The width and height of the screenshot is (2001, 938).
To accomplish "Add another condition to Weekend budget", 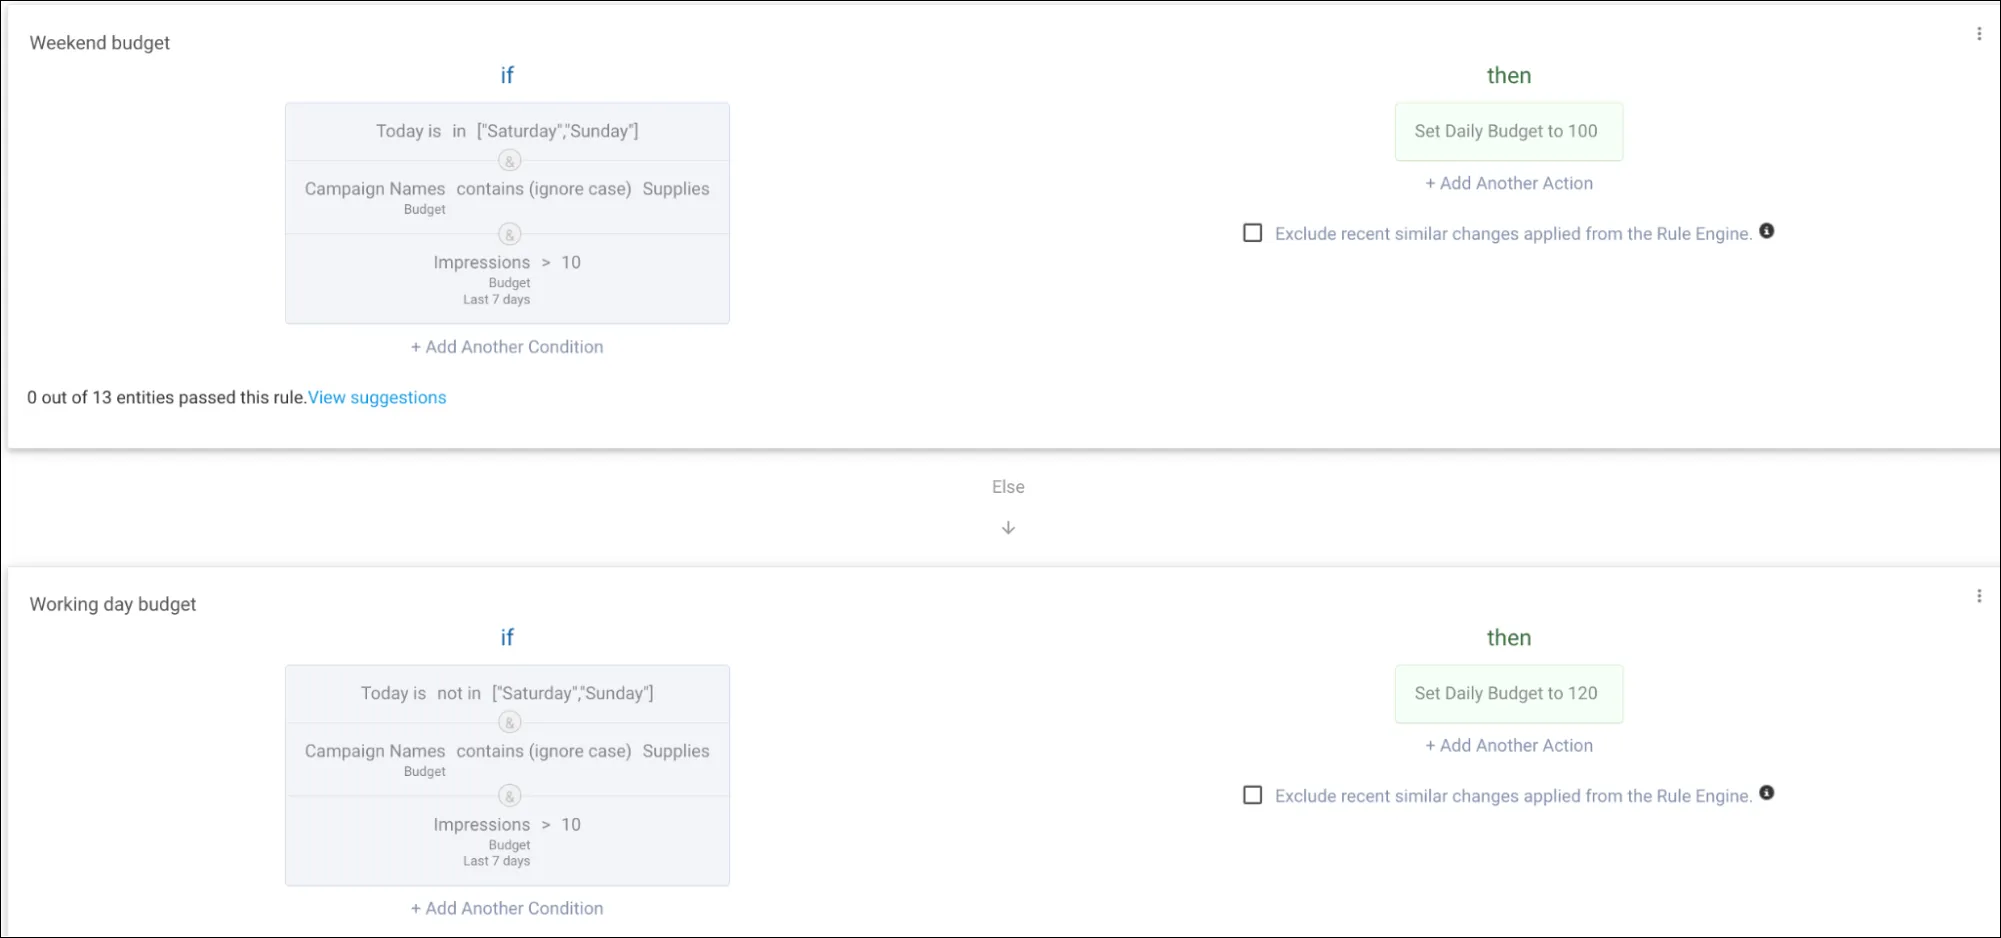I will coord(507,347).
